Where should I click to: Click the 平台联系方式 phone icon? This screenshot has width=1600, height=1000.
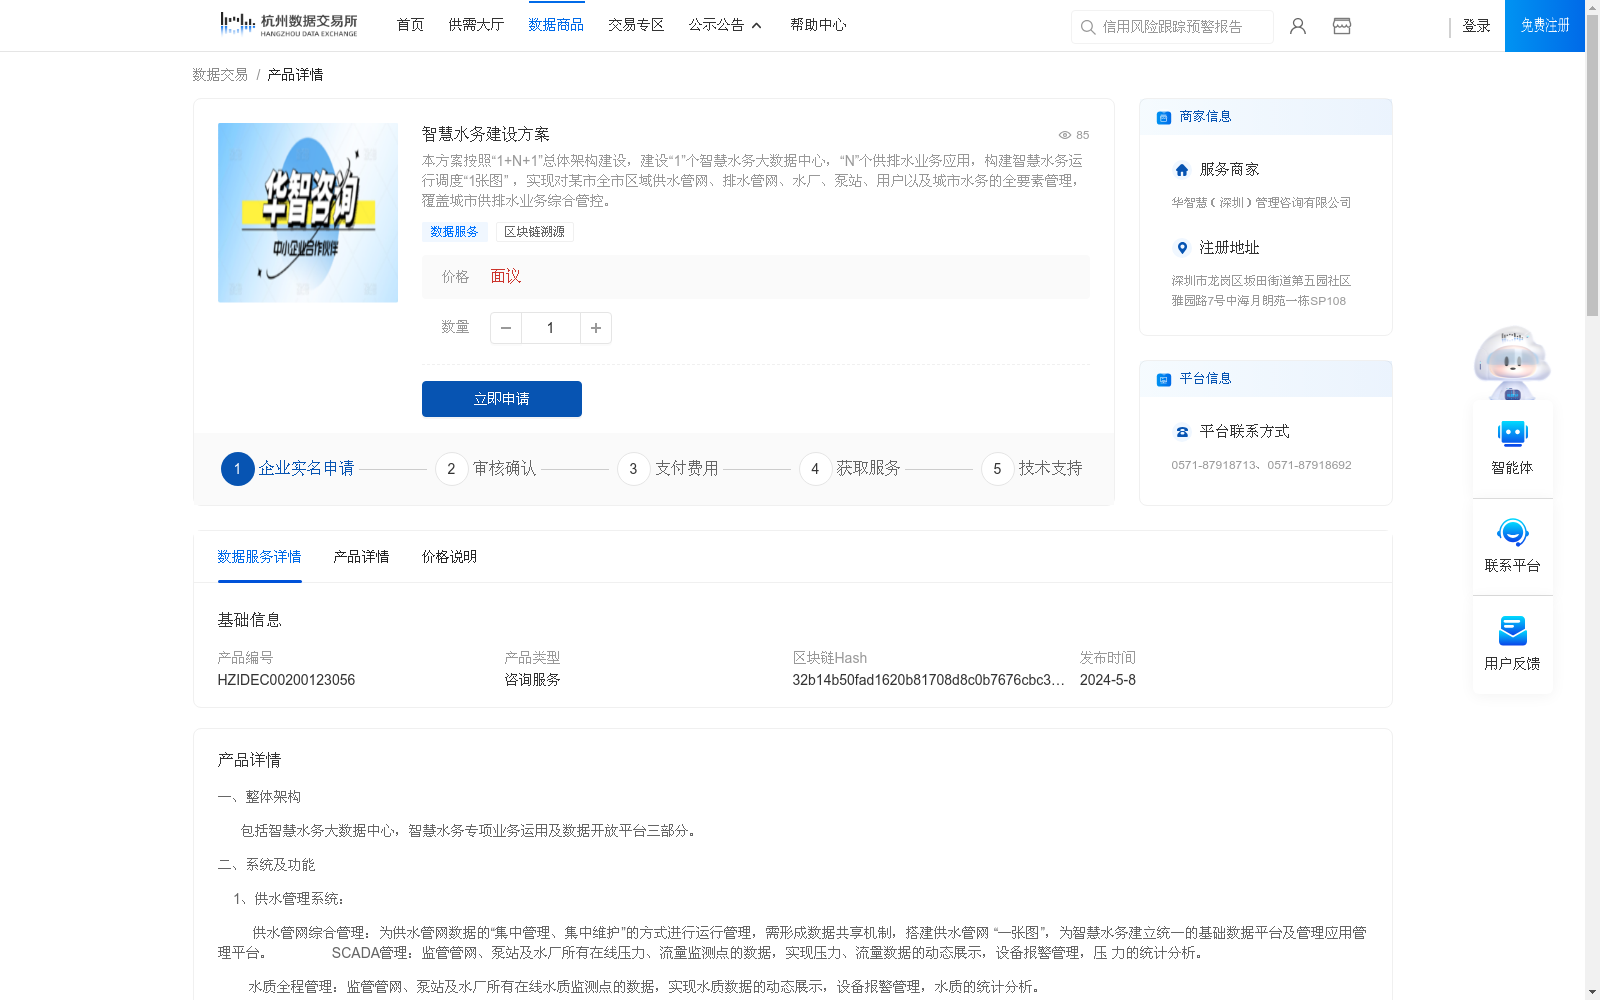[x=1182, y=432]
